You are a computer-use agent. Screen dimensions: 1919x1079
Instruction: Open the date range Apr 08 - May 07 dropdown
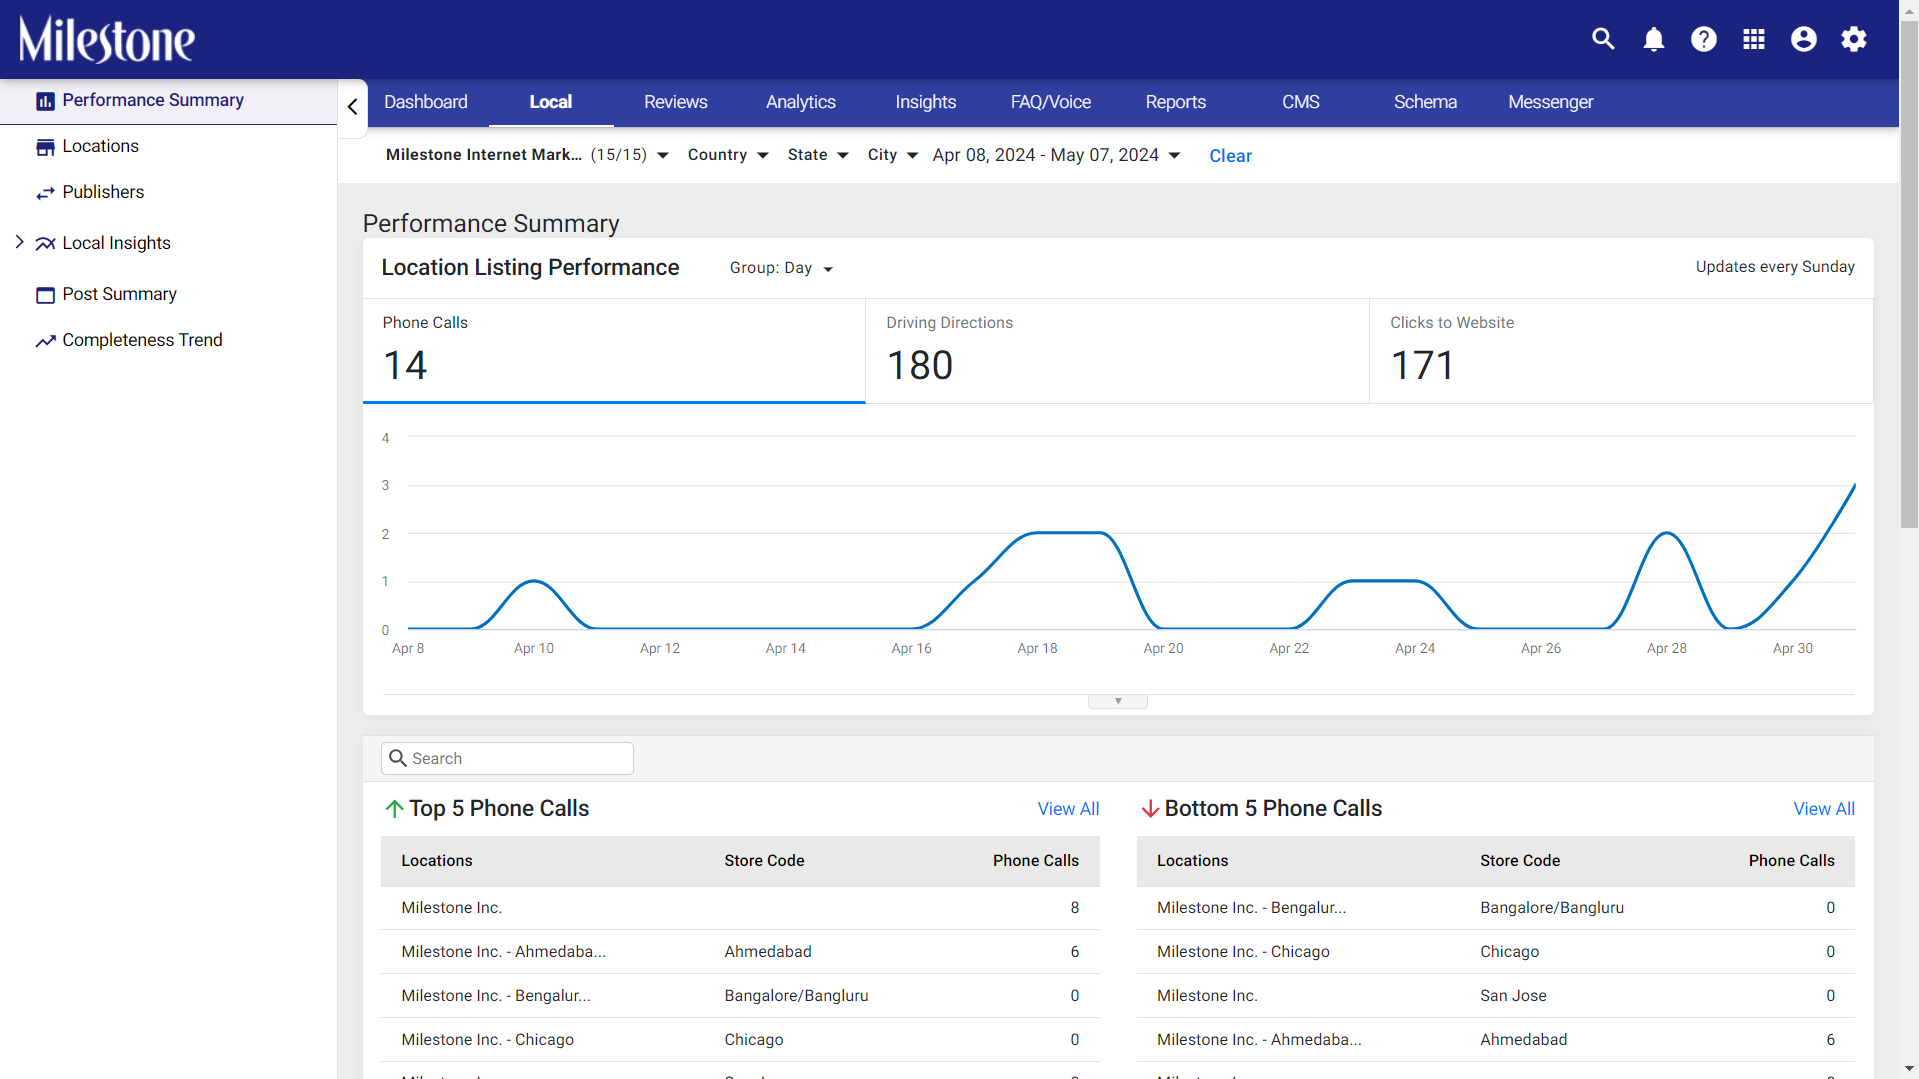[x=1056, y=155]
